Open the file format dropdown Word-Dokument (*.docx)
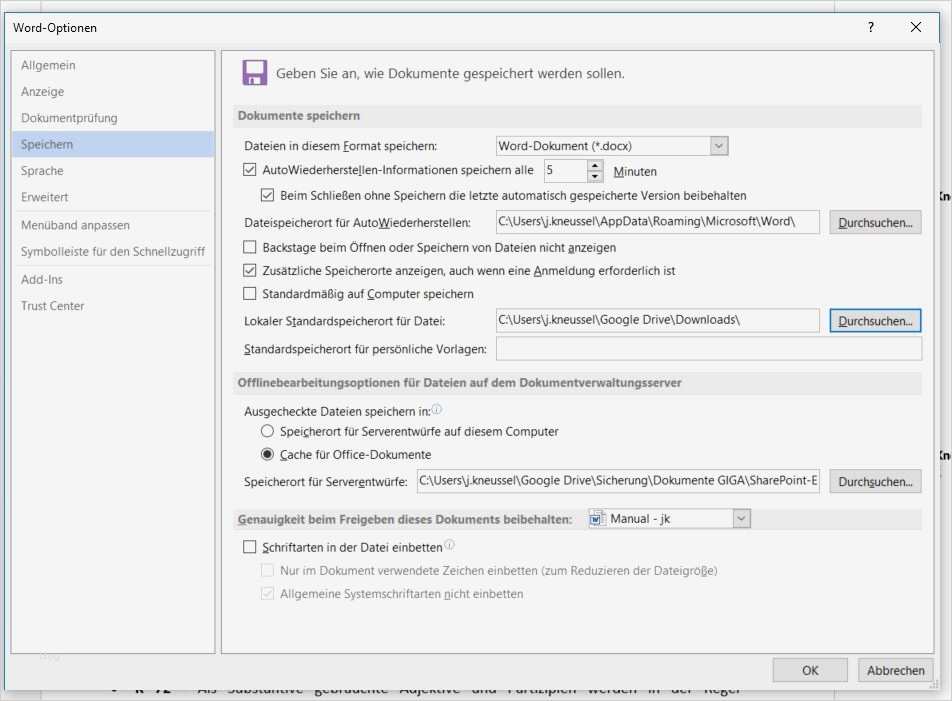This screenshot has width=952, height=701. (x=718, y=146)
